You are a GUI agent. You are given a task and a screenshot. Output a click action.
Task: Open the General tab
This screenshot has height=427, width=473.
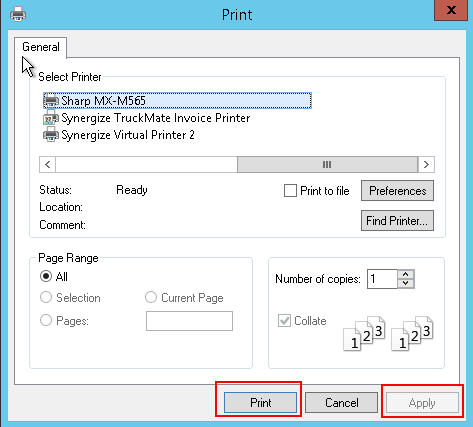pyautogui.click(x=41, y=47)
